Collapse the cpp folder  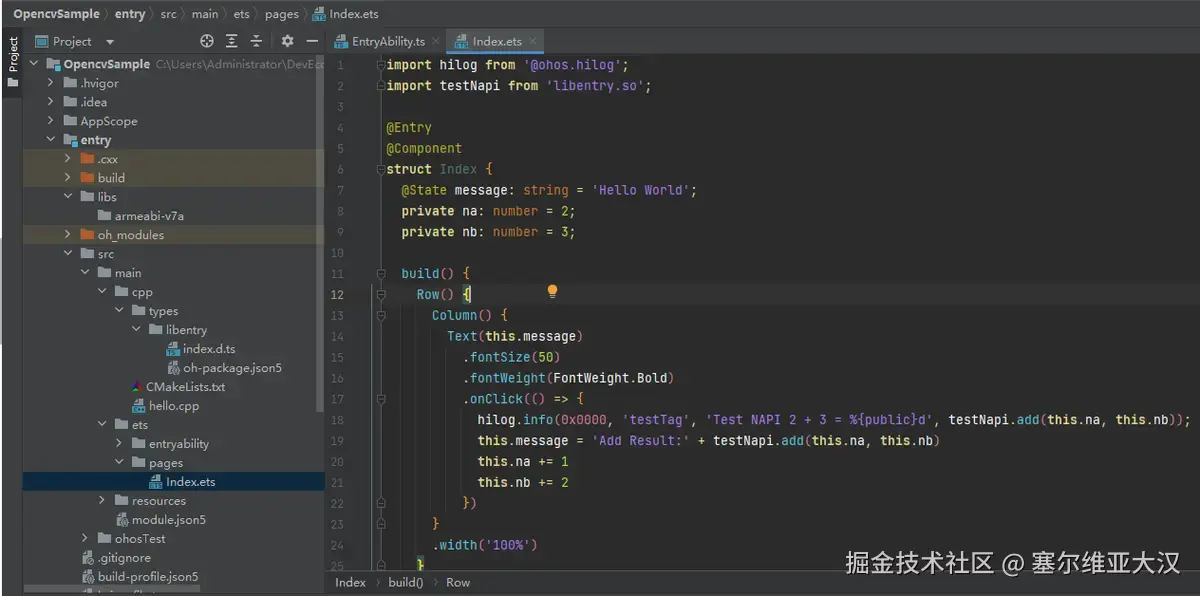(x=102, y=292)
